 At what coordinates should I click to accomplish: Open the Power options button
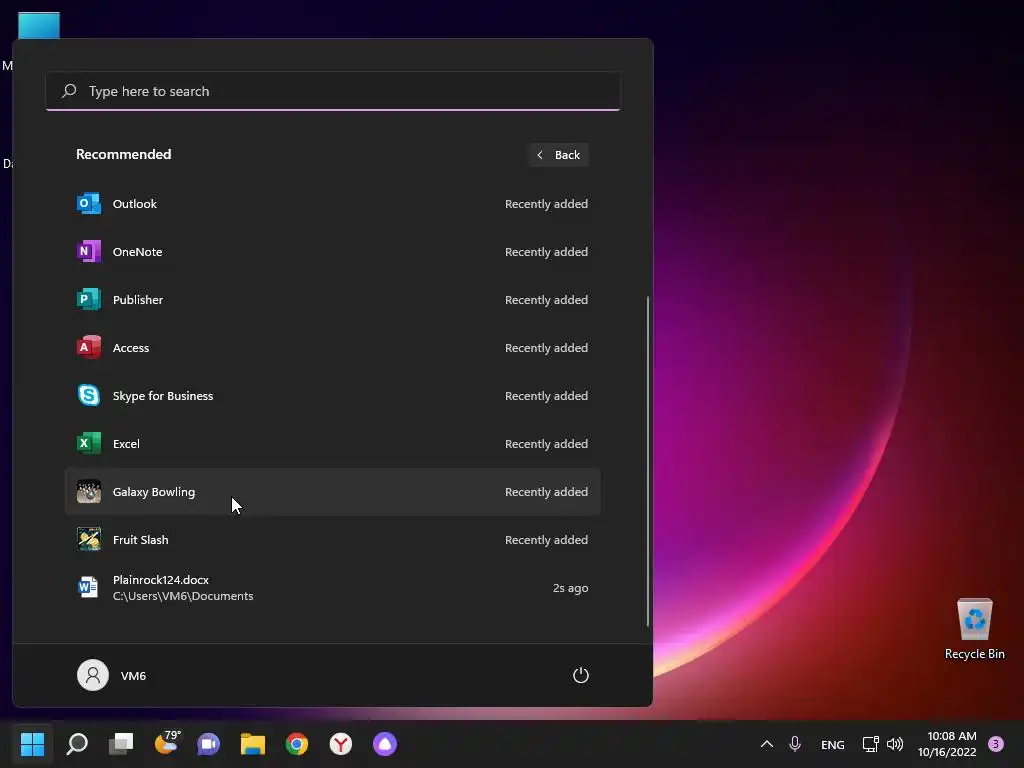581,675
